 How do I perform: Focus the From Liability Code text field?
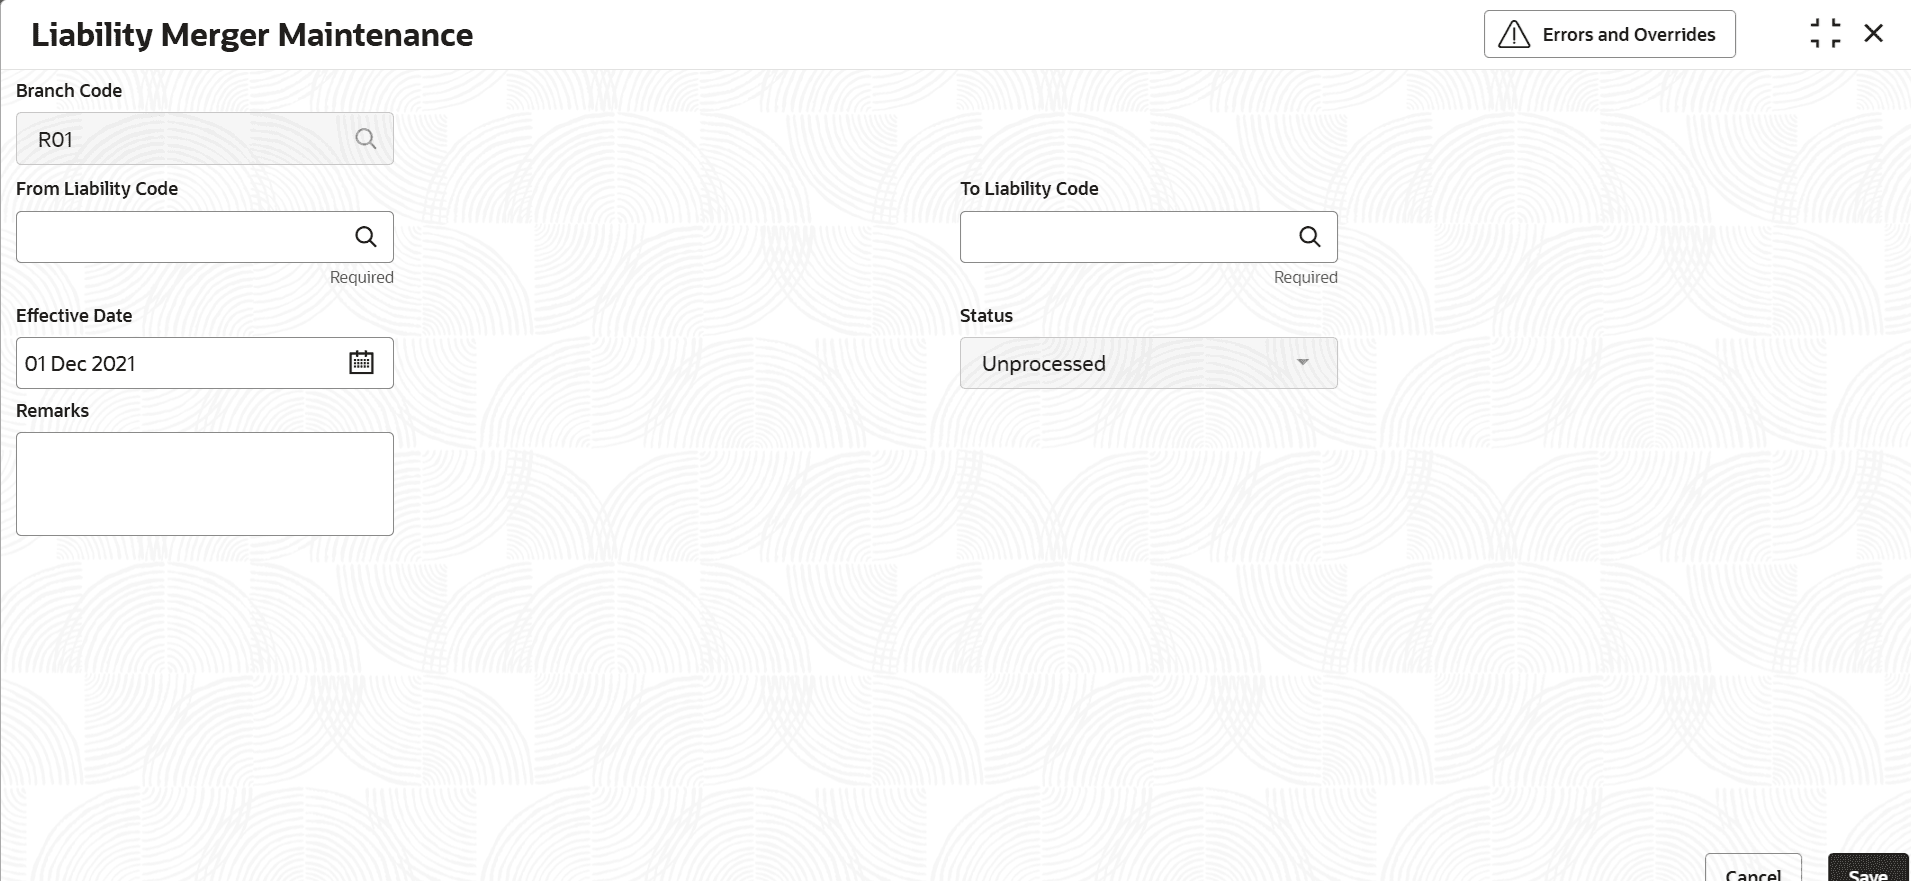coord(180,237)
